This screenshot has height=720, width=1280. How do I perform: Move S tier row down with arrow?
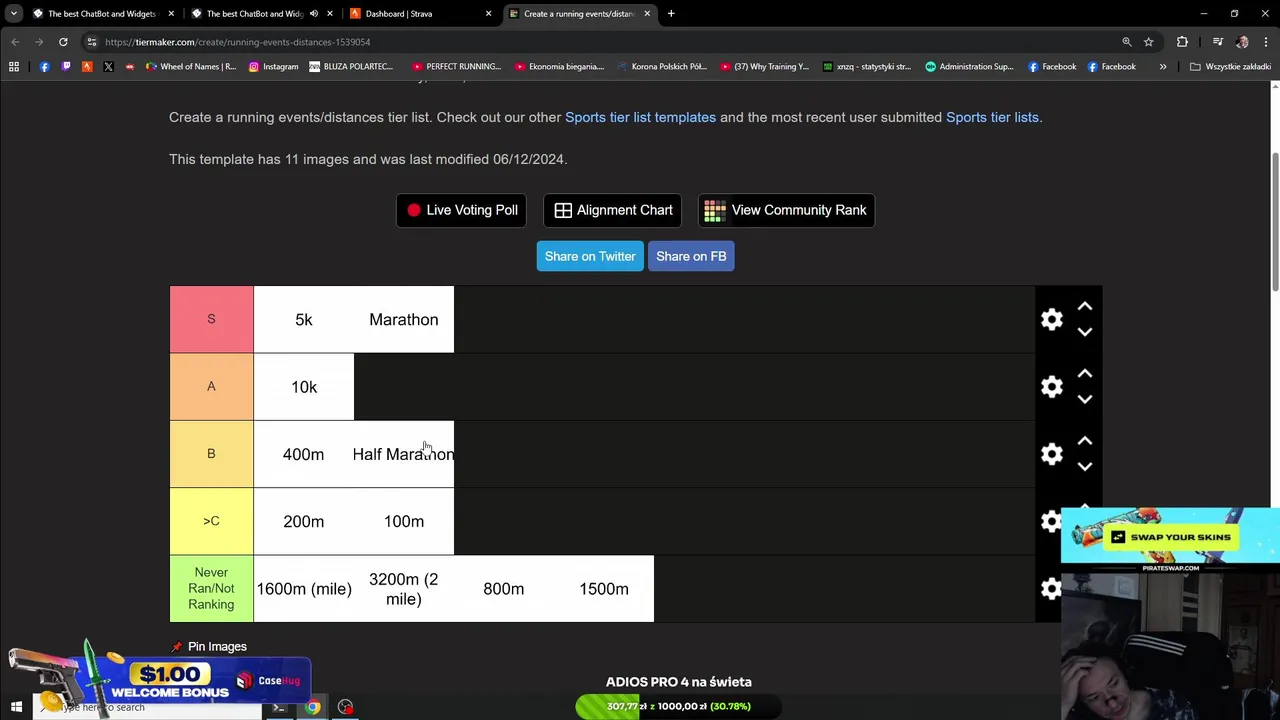1085,331
